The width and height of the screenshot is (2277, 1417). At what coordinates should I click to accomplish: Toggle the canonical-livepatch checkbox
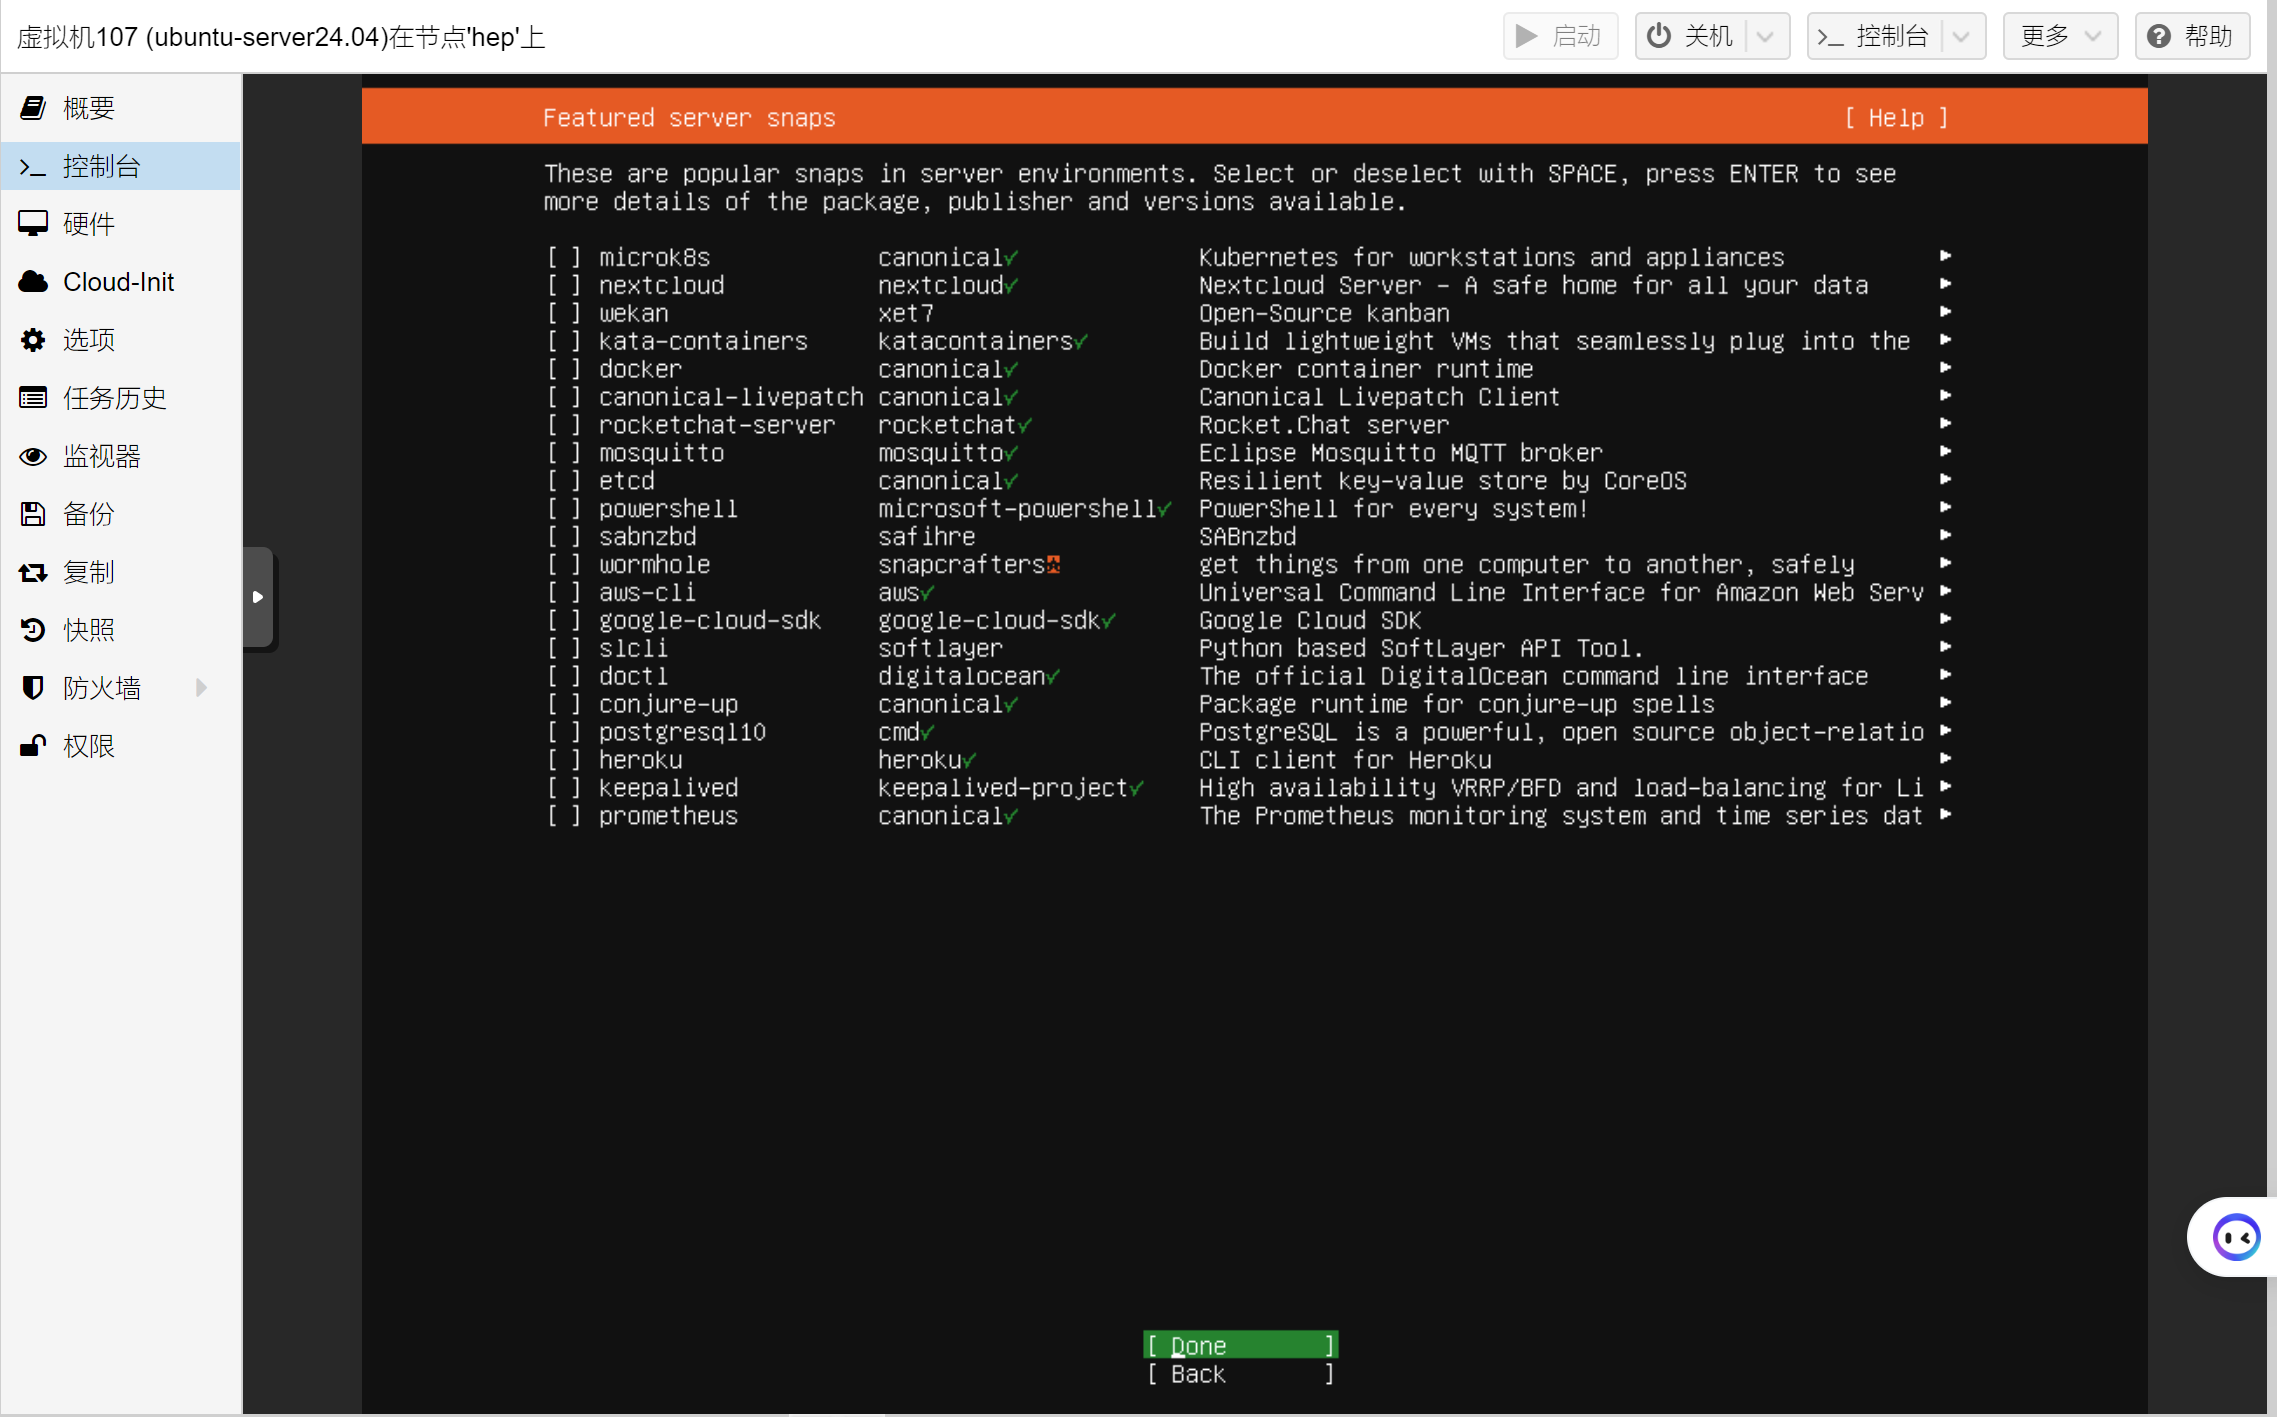coord(564,397)
